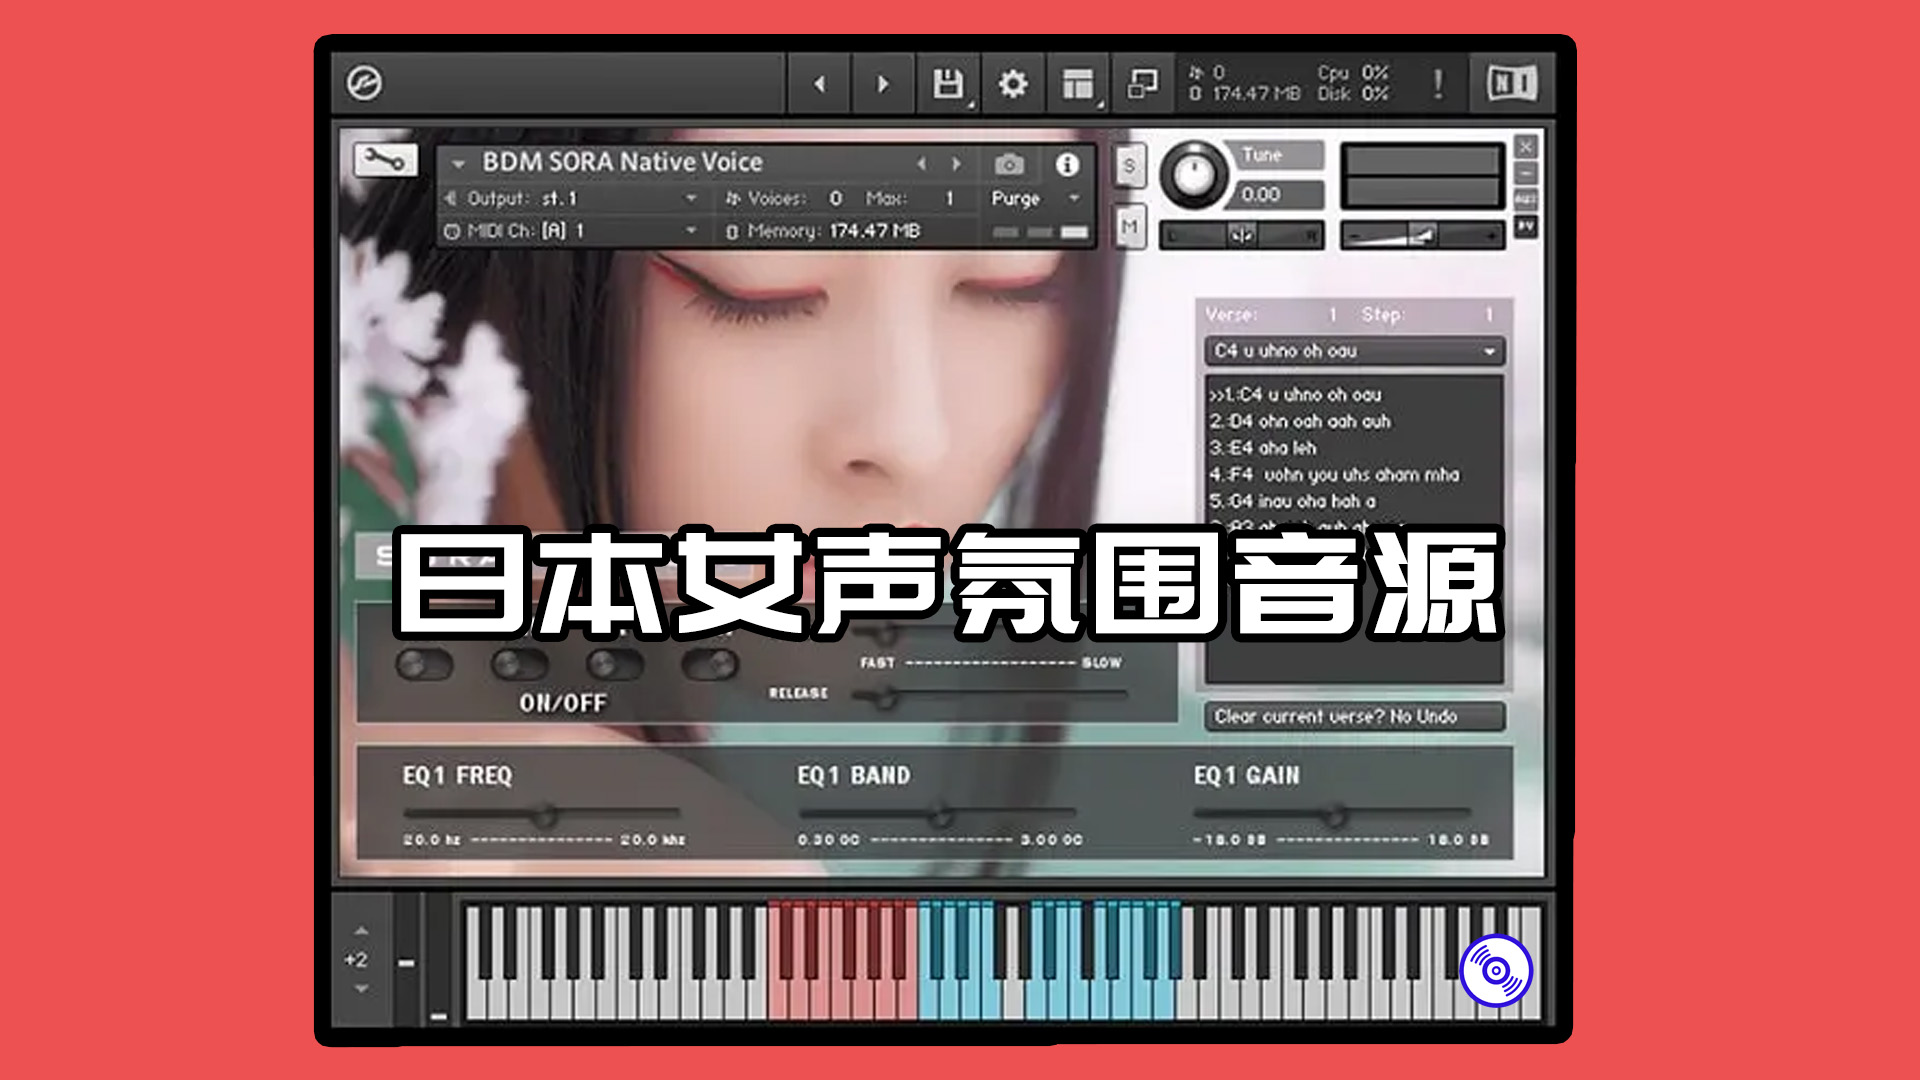Click the Max voices value field
The width and height of the screenshot is (1920, 1080).
949,198
